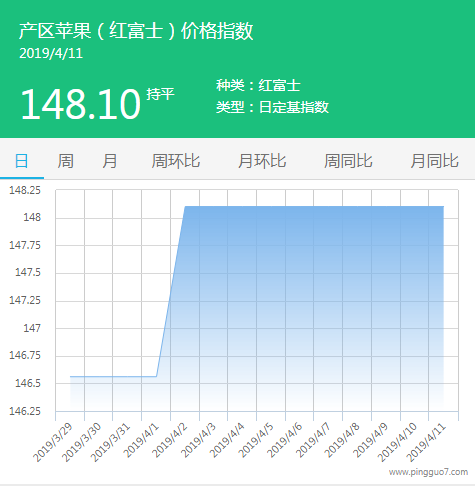Click the 种类：红富士 category text
475x486 pixels.
pos(258,85)
